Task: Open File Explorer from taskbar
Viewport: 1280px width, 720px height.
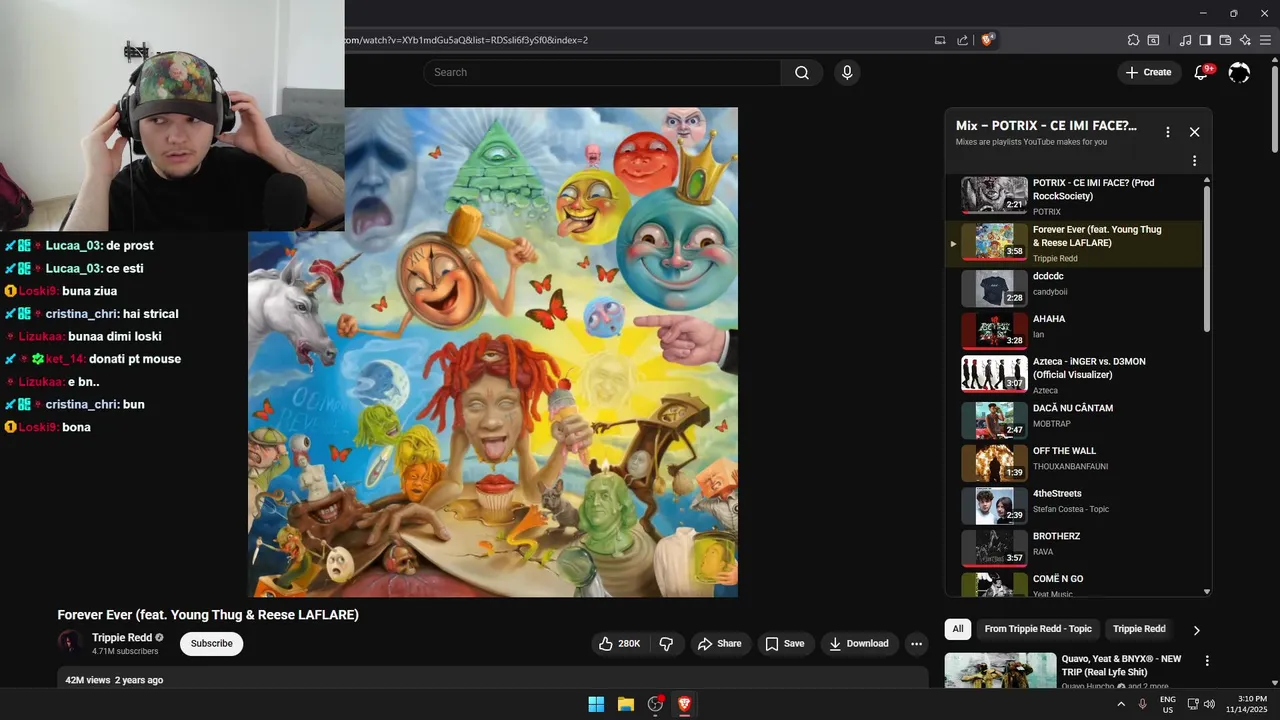Action: pyautogui.click(x=626, y=704)
